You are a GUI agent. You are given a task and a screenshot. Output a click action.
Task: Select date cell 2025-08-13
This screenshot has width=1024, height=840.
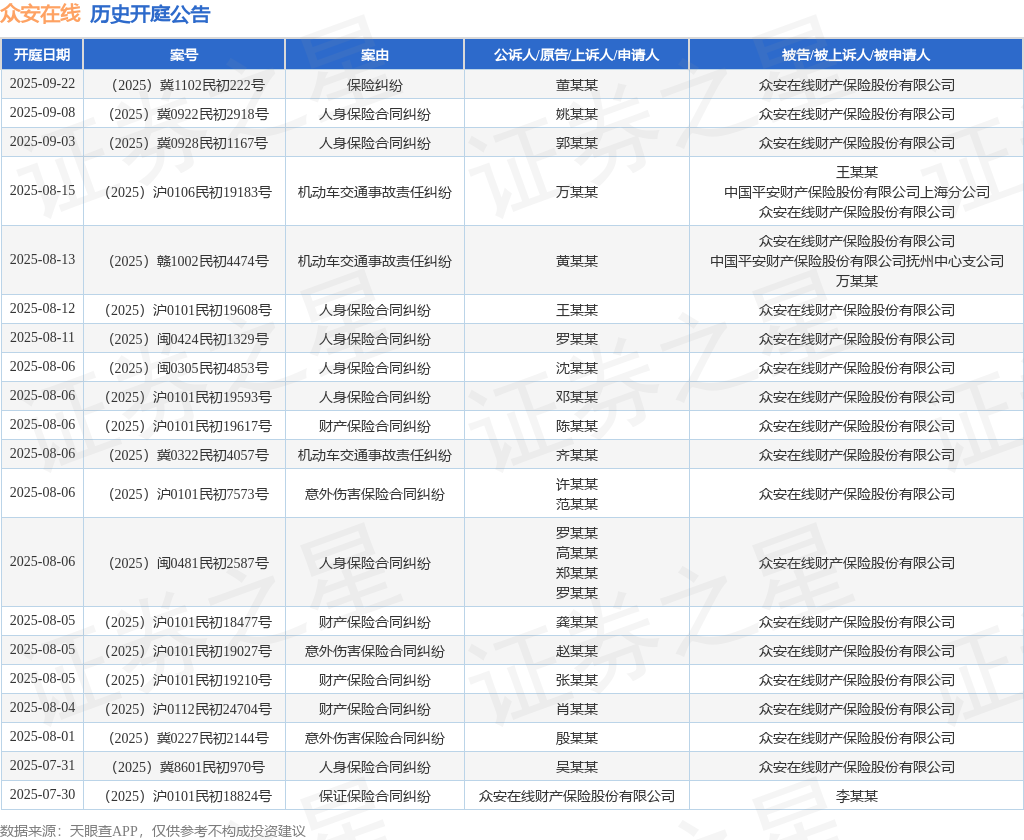click(42, 259)
